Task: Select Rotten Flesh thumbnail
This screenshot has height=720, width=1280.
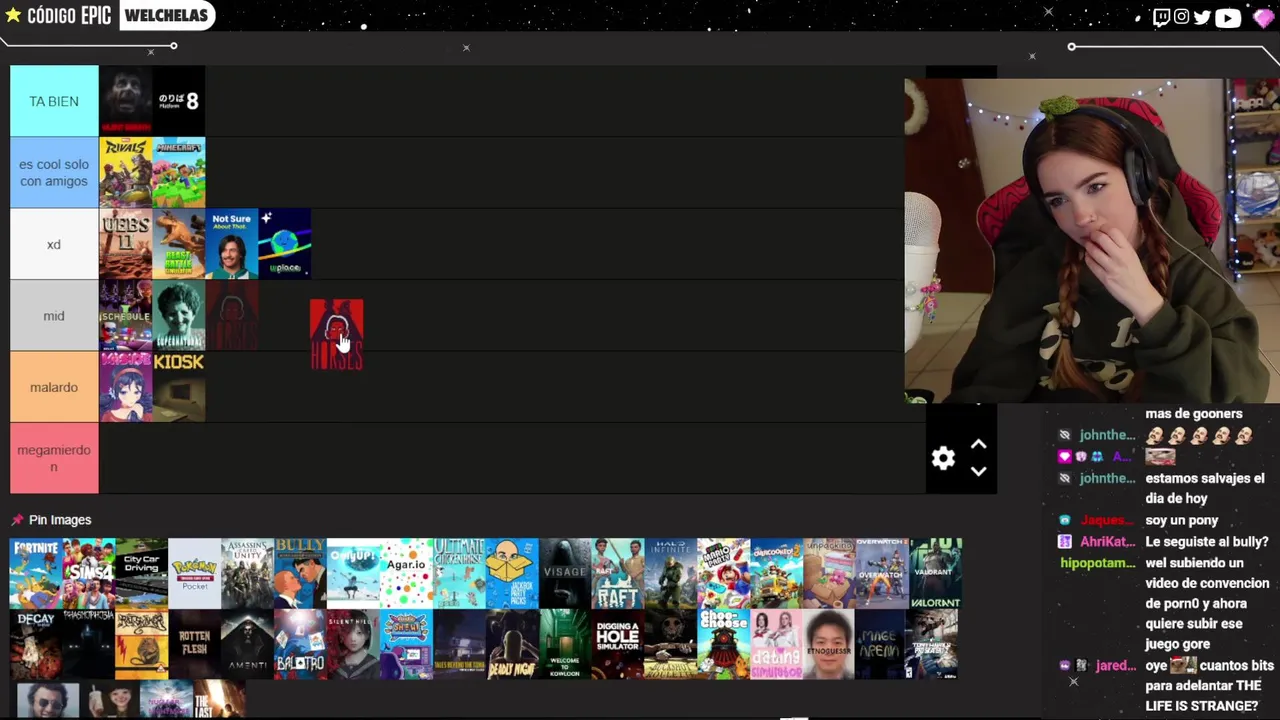Action: [195, 644]
